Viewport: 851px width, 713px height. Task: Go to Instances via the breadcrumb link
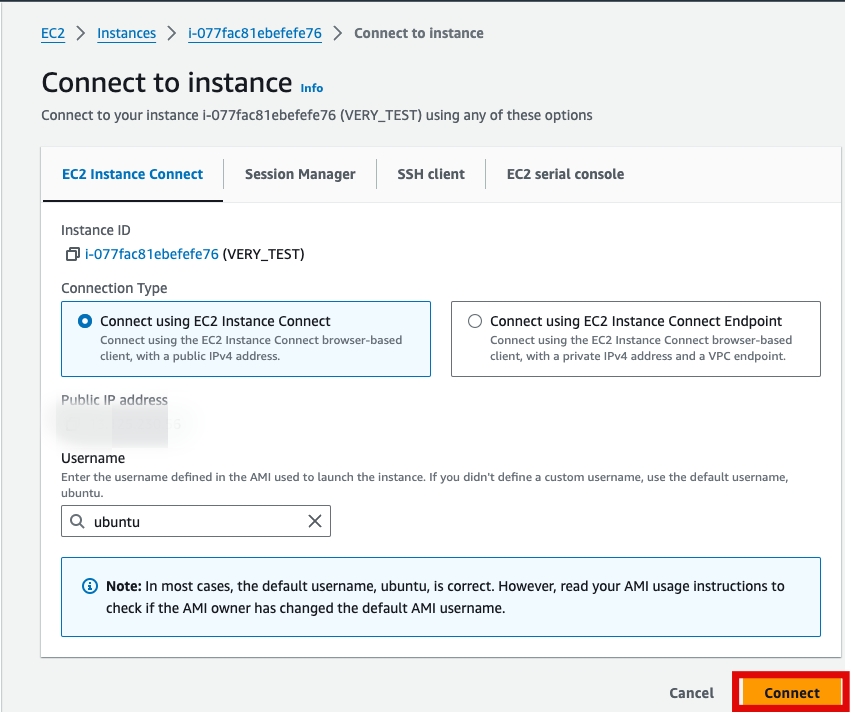126,33
